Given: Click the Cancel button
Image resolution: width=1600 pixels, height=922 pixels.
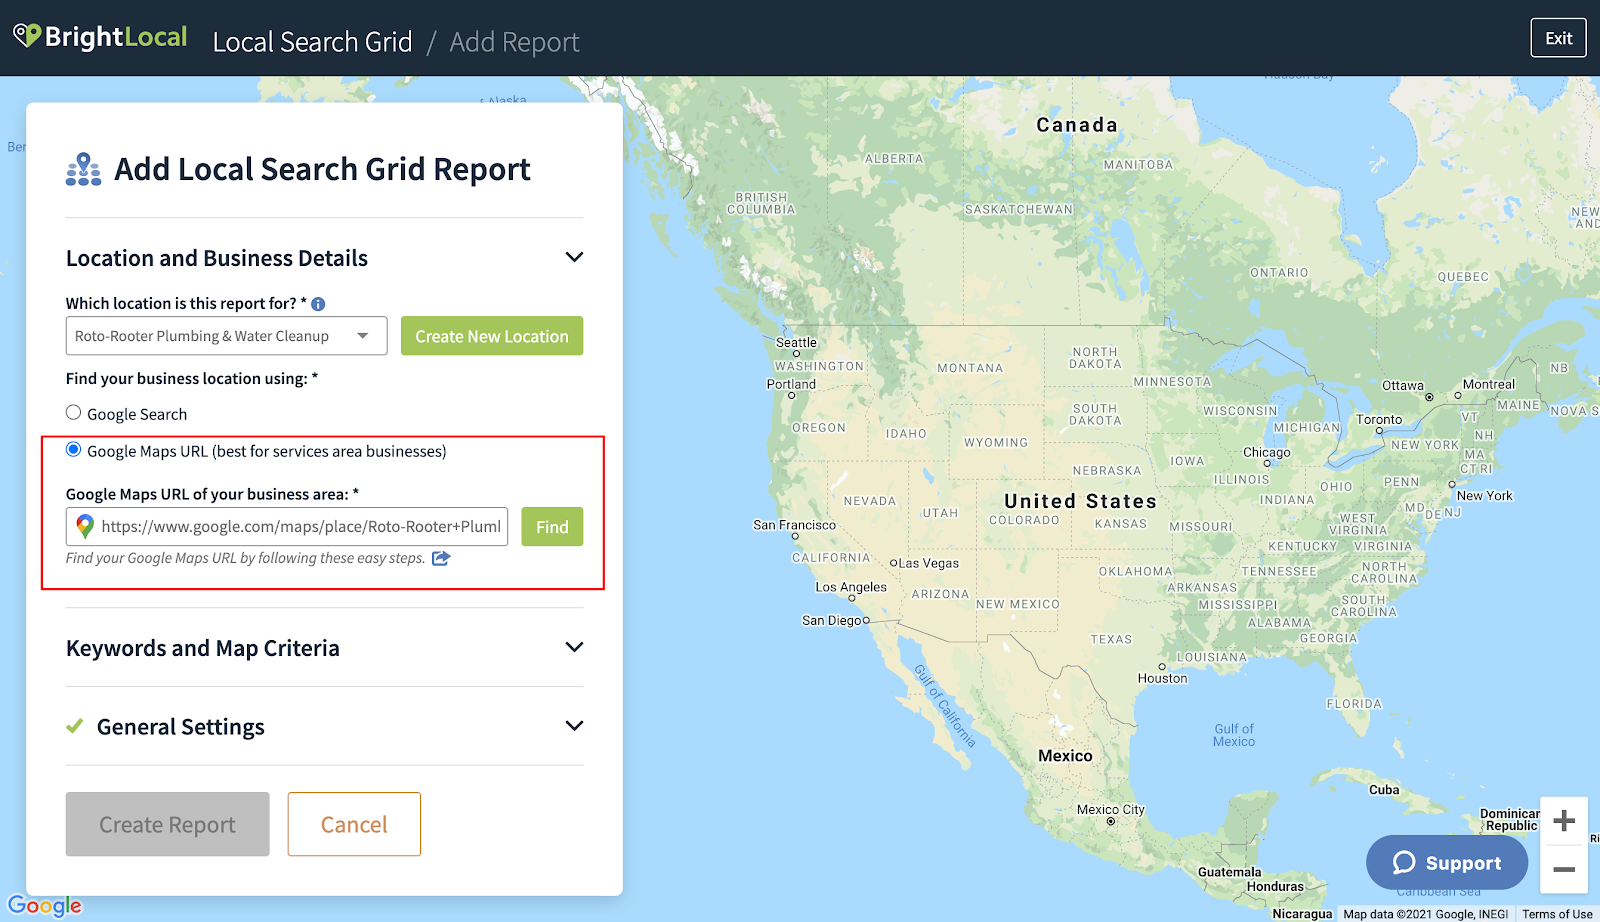Looking at the screenshot, I should [x=354, y=824].
